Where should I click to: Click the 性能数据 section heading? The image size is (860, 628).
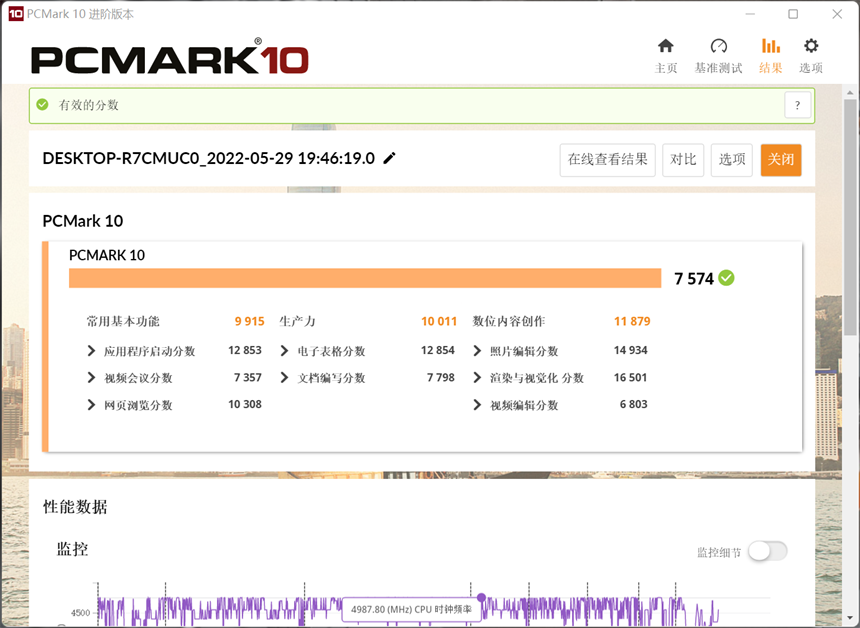click(x=75, y=507)
